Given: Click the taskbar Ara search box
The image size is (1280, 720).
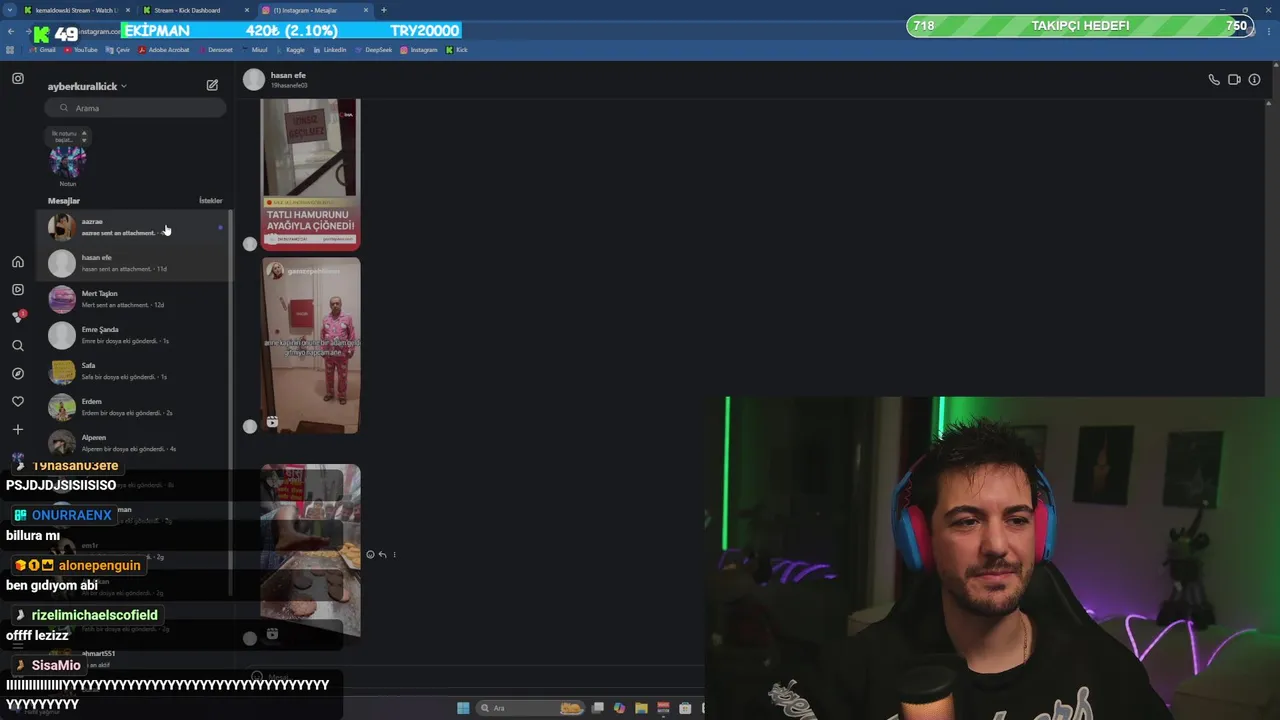Looking at the screenshot, I should (x=530, y=708).
